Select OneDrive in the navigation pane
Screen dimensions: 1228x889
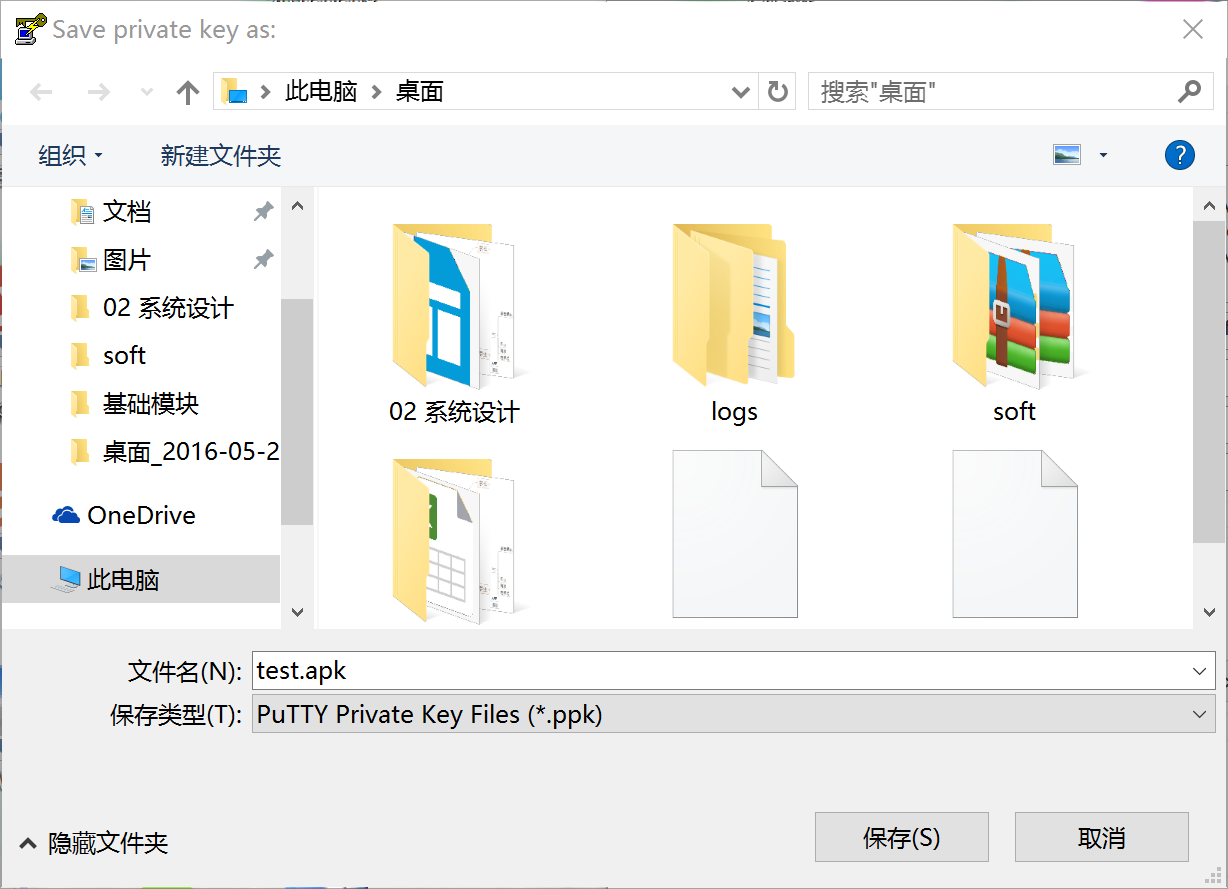click(140, 515)
